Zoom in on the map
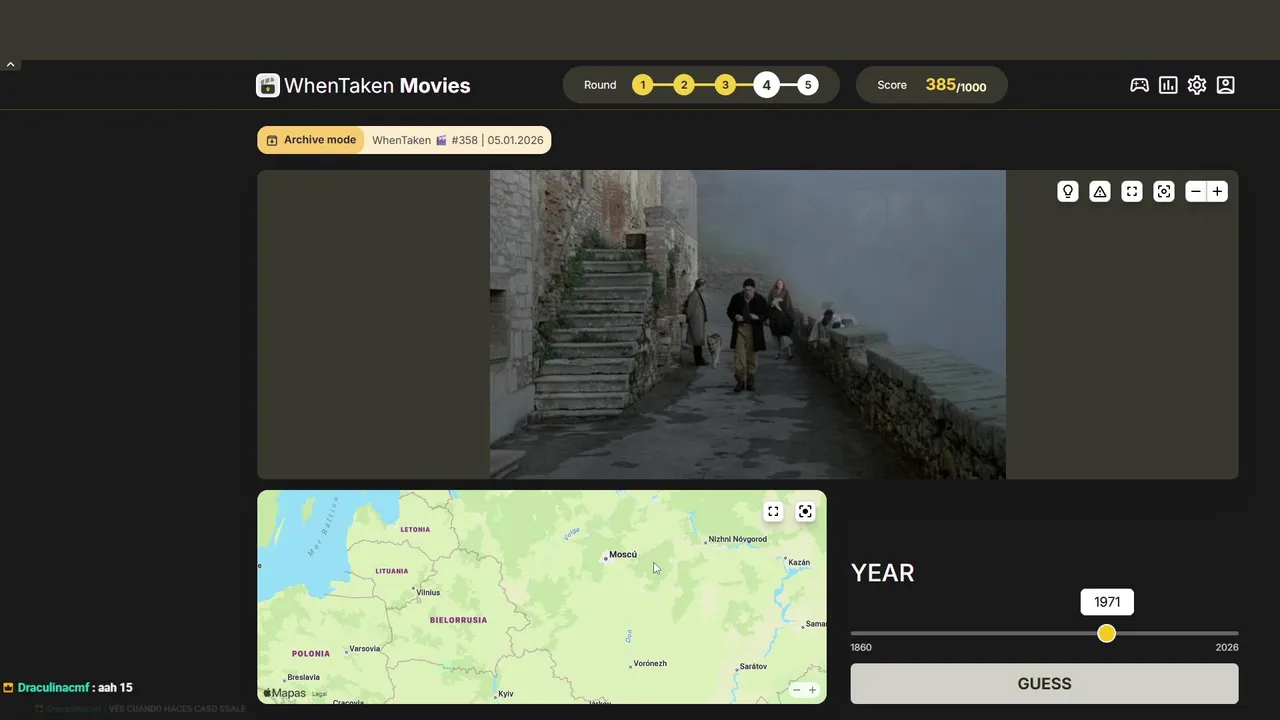 pyautogui.click(x=812, y=690)
